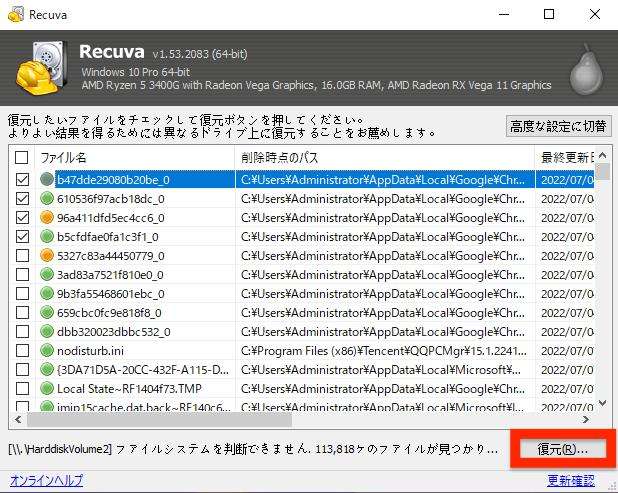Click the HarddiskVolume2 status bar message
Screen dimensions: 618x493
pyautogui.click(x=253, y=449)
